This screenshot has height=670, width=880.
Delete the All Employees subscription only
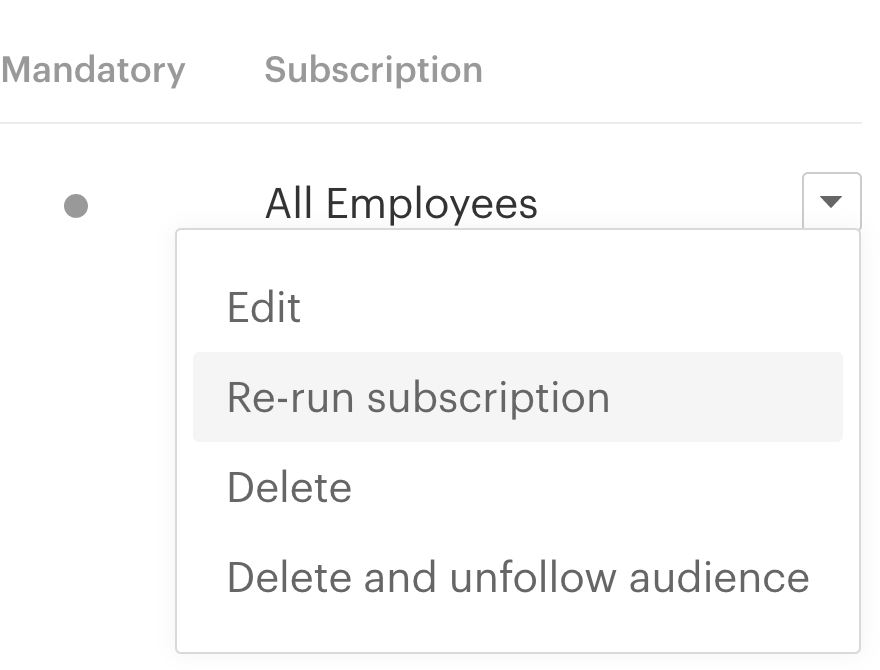pyautogui.click(x=289, y=488)
